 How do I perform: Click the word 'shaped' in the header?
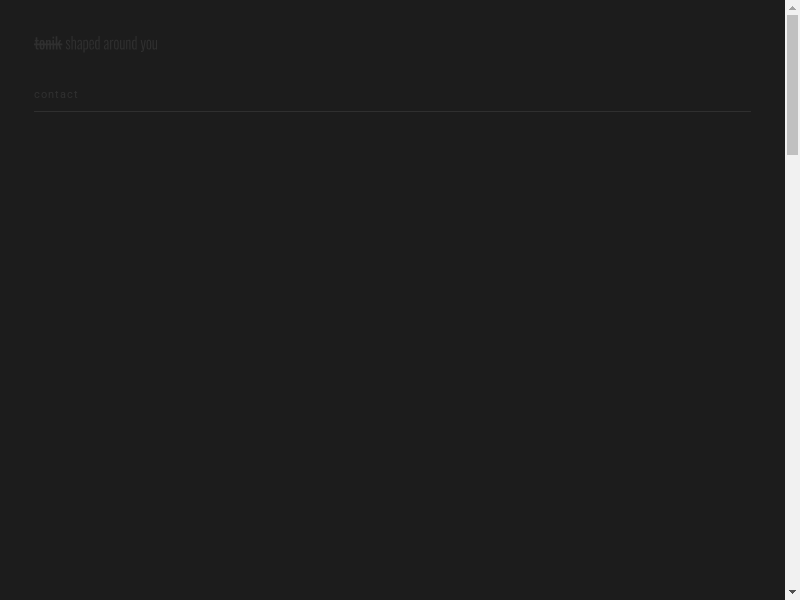point(83,44)
